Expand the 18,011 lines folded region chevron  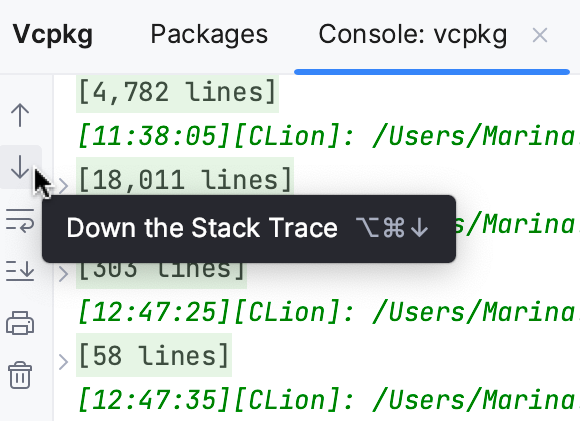[x=64, y=186]
